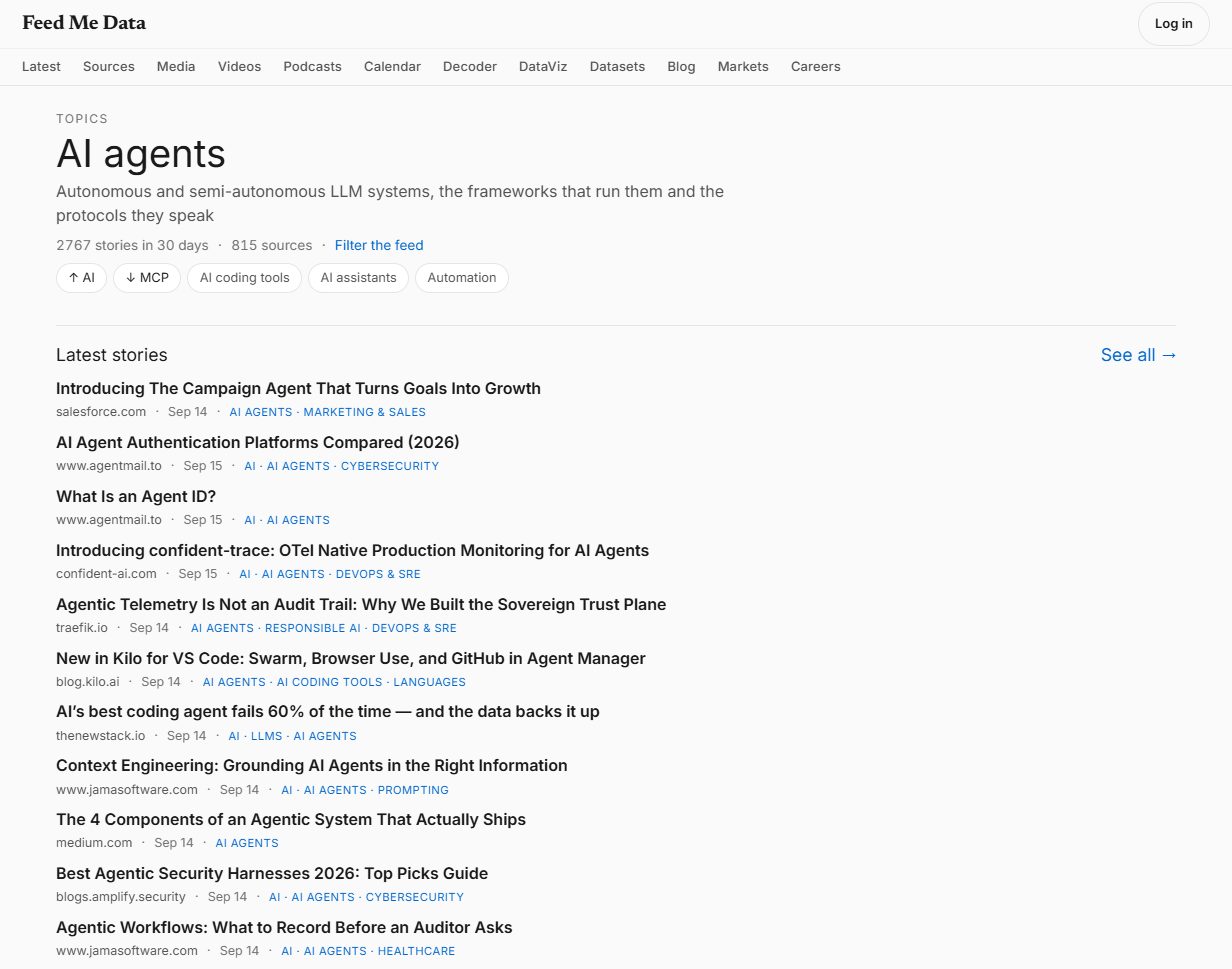Screen dimensions: 1232x969
Task: Open the DataViz nav item
Action: (543, 66)
